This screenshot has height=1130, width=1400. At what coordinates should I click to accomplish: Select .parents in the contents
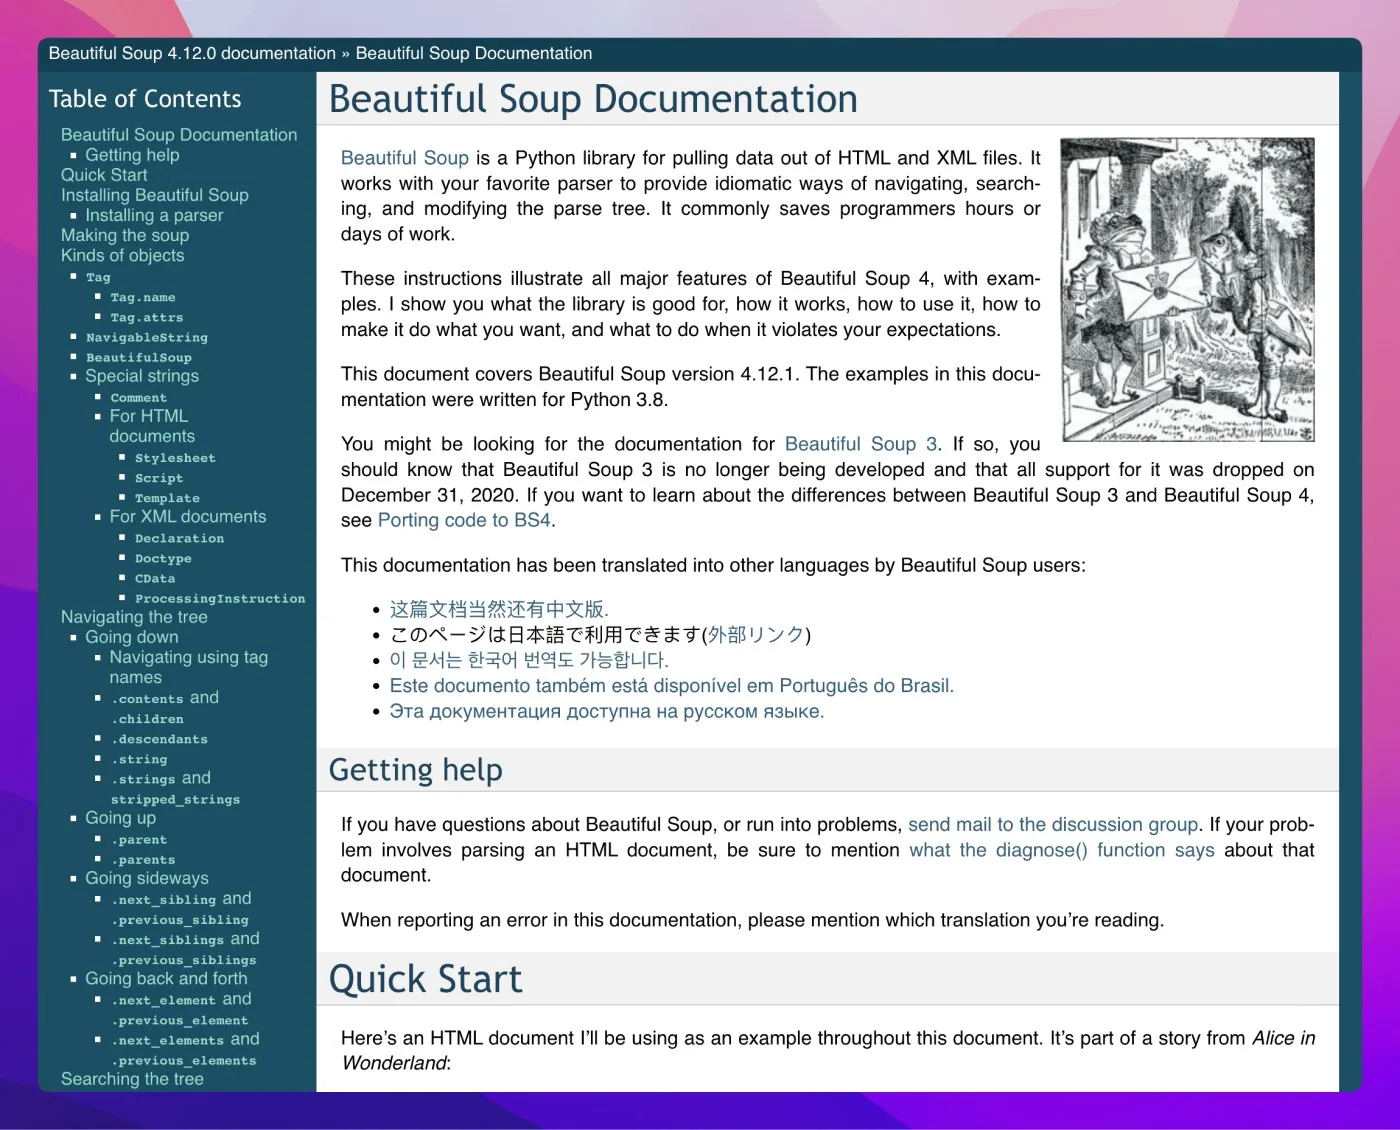tap(143, 859)
